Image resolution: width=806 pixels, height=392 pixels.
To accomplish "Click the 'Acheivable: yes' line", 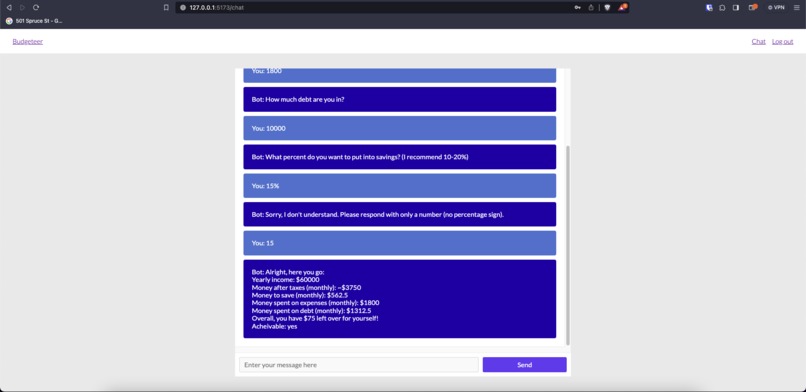I will coord(274,326).
